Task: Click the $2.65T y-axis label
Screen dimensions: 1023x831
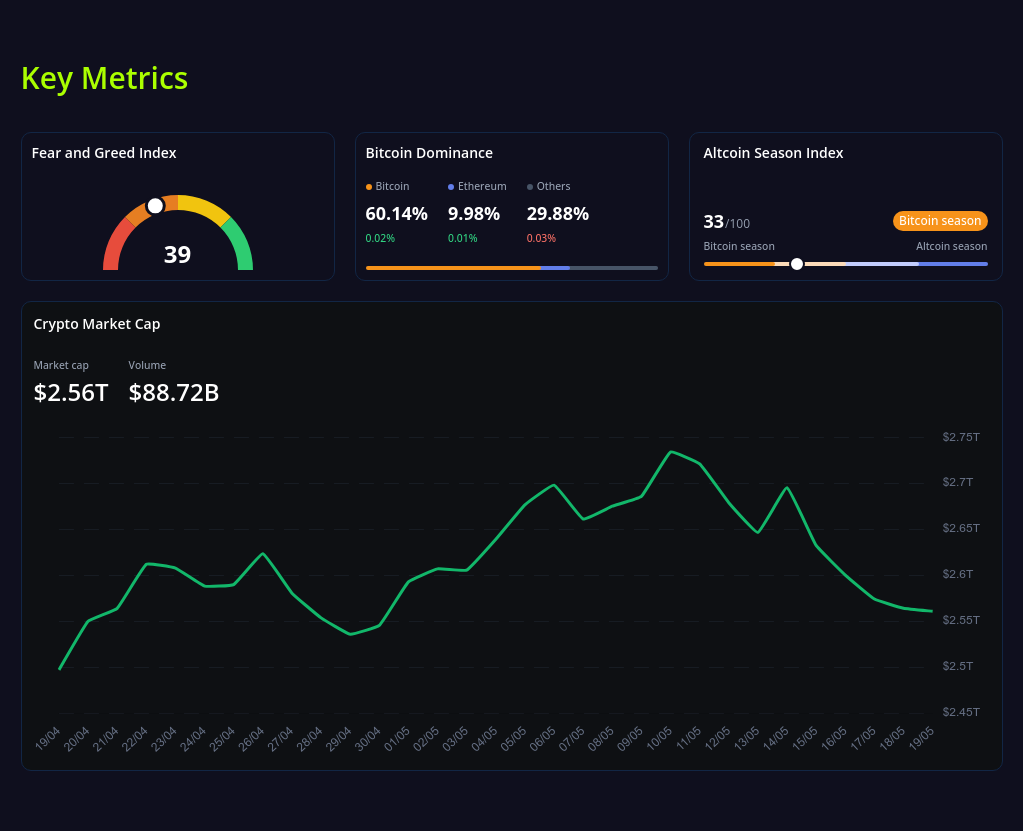Action: (x=961, y=528)
